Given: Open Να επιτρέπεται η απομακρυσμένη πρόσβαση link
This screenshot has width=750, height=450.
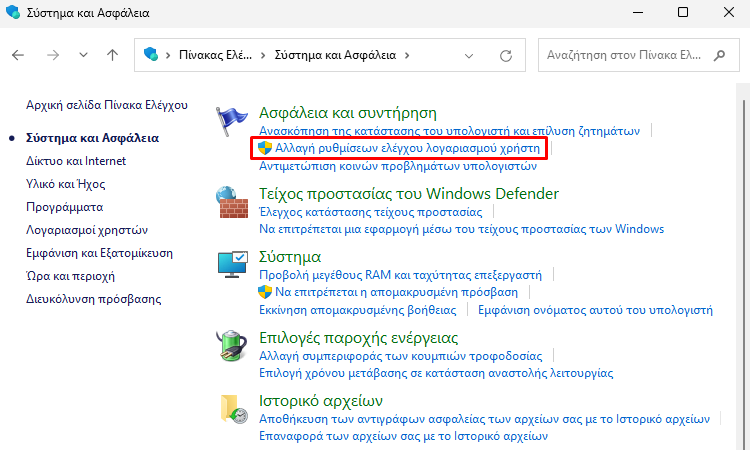Looking at the screenshot, I should (x=396, y=292).
